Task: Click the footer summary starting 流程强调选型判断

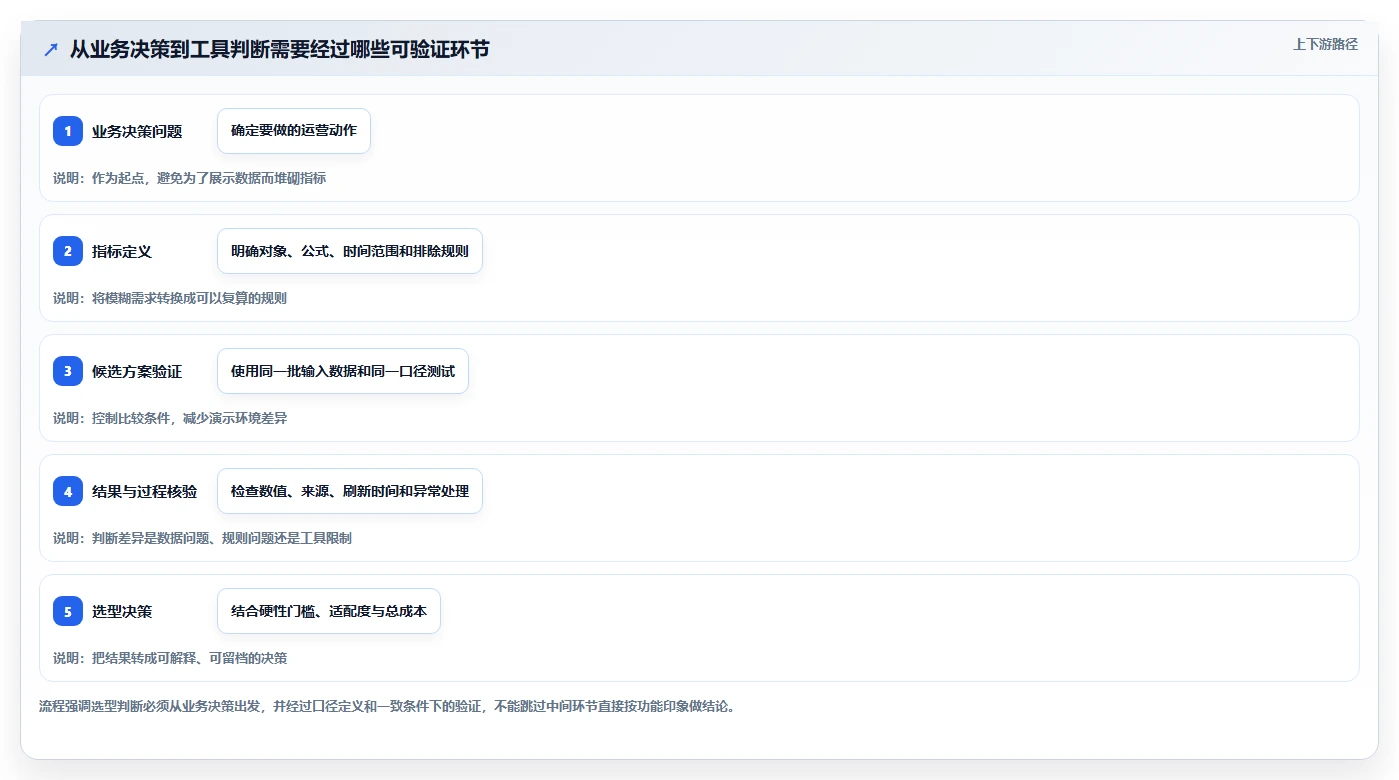Action: click(388, 706)
